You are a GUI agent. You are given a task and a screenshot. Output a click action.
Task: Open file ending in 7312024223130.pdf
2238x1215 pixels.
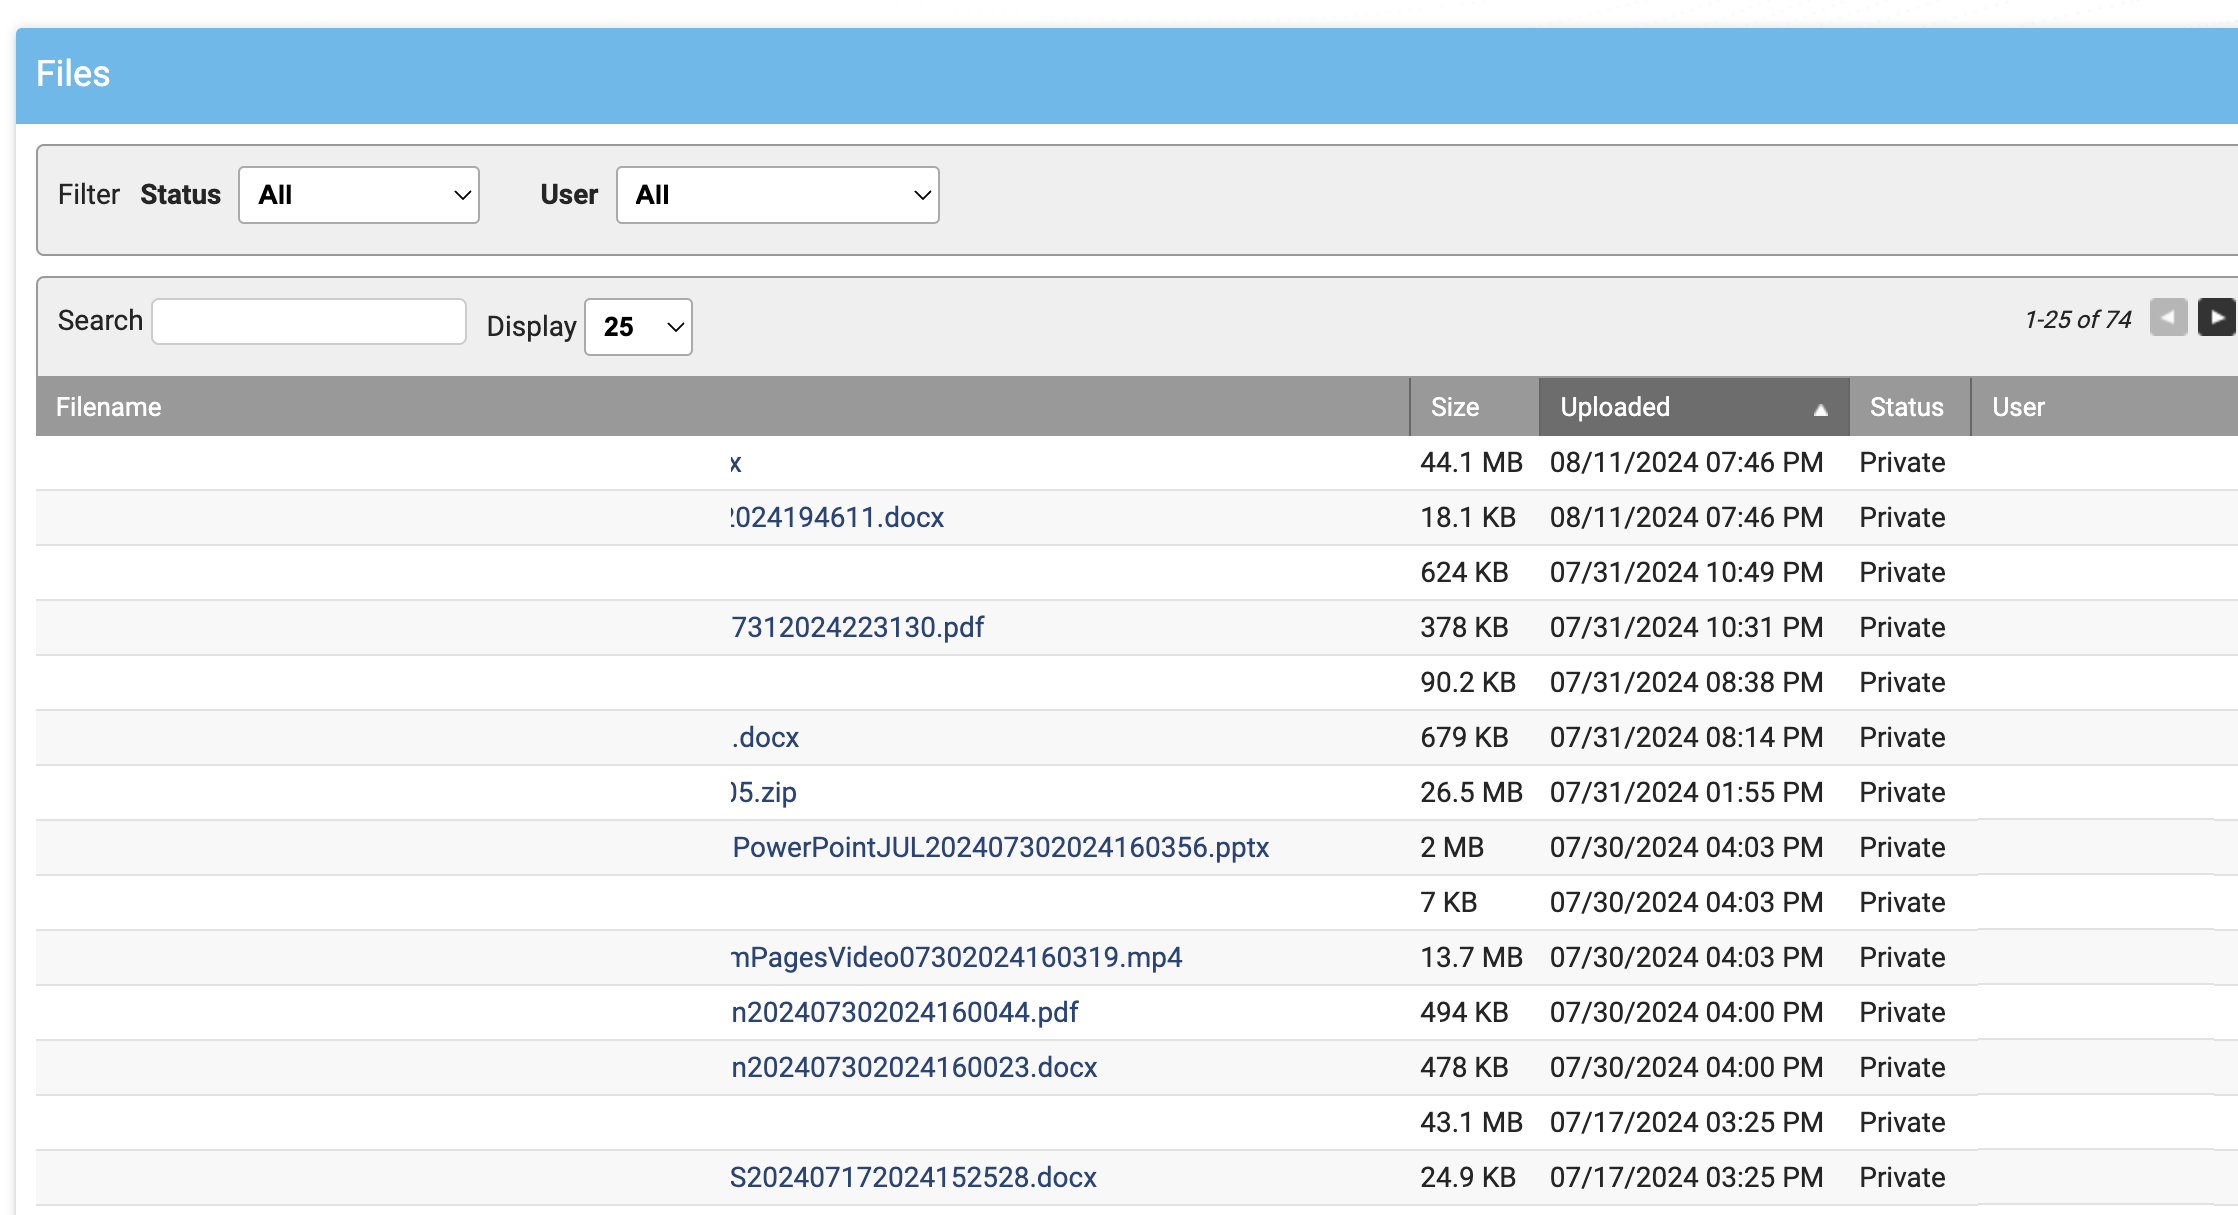[857, 627]
